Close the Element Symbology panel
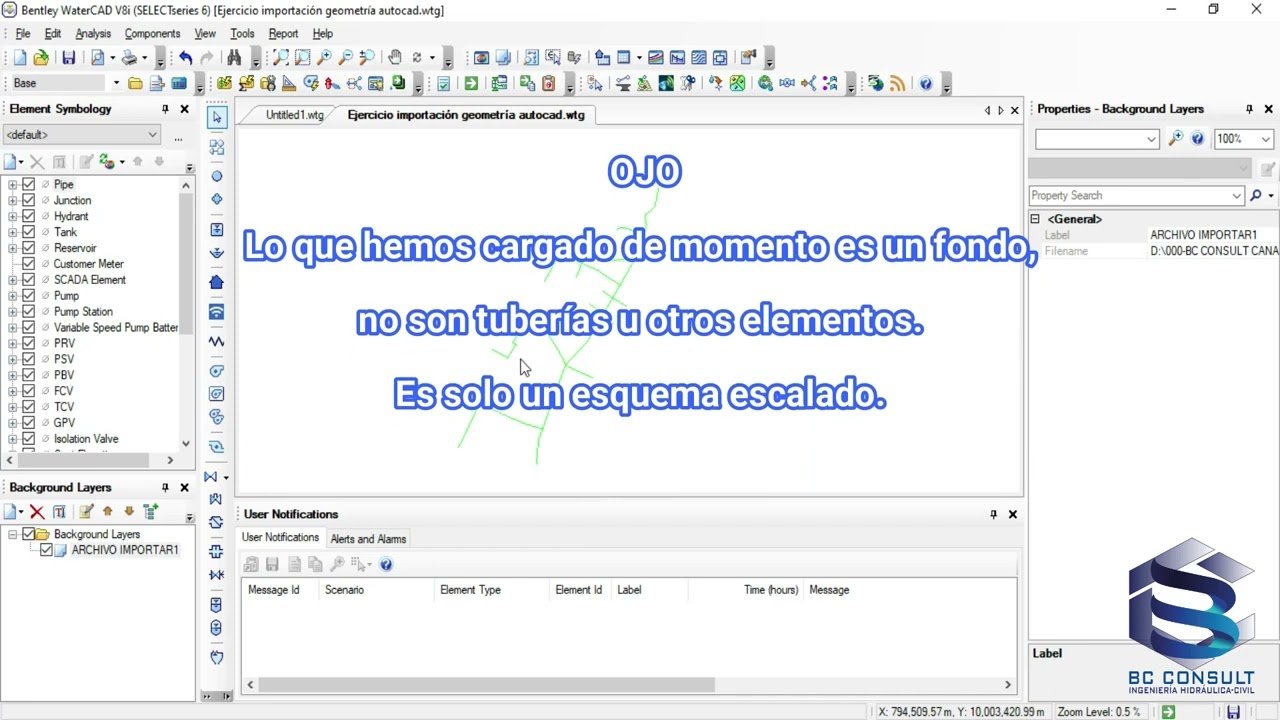1280x720 pixels. click(184, 109)
